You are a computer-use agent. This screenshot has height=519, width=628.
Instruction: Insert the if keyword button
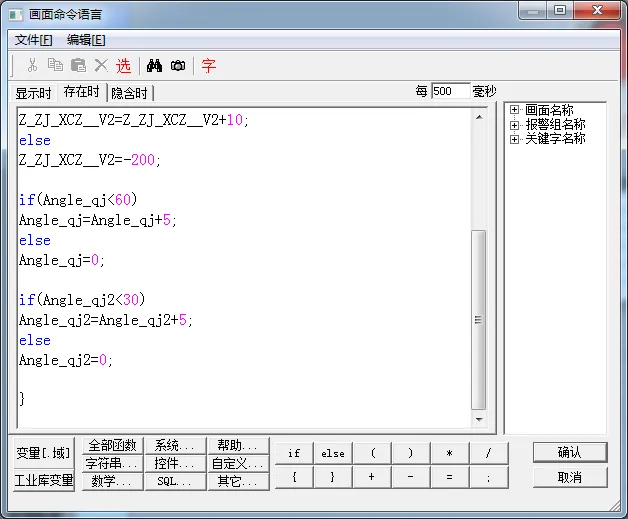click(x=294, y=453)
